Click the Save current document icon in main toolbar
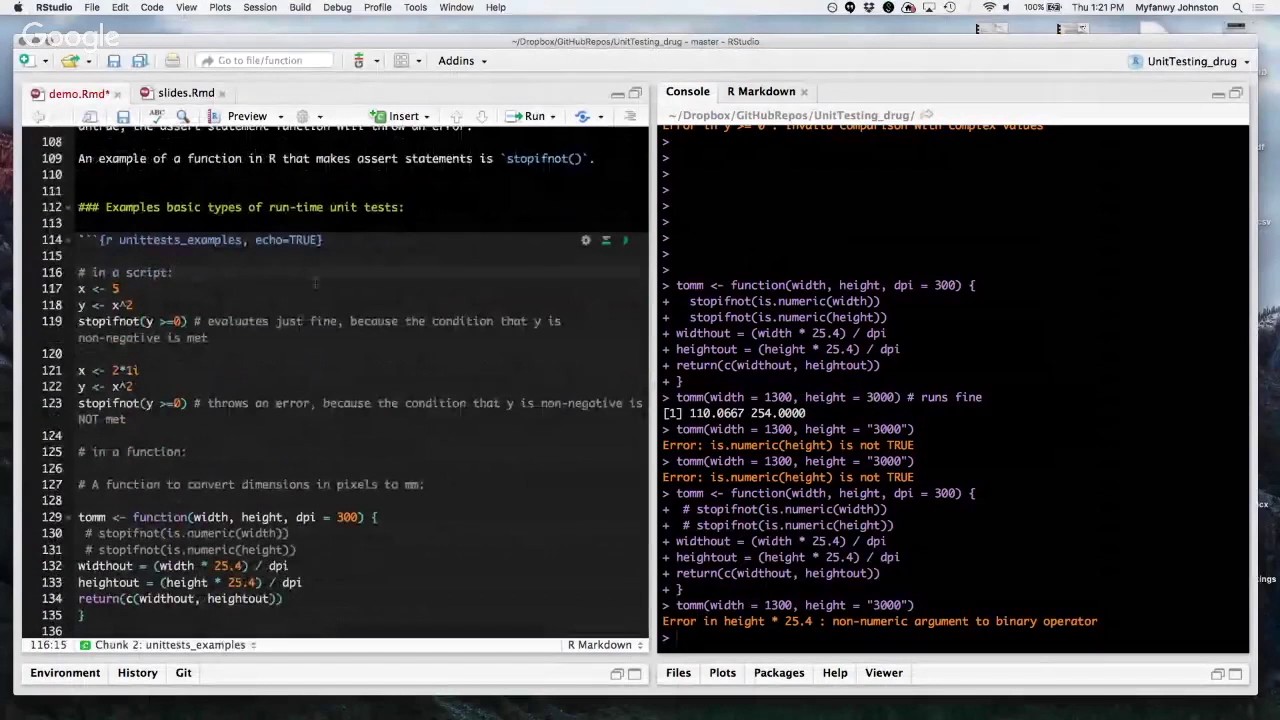 click(x=114, y=61)
